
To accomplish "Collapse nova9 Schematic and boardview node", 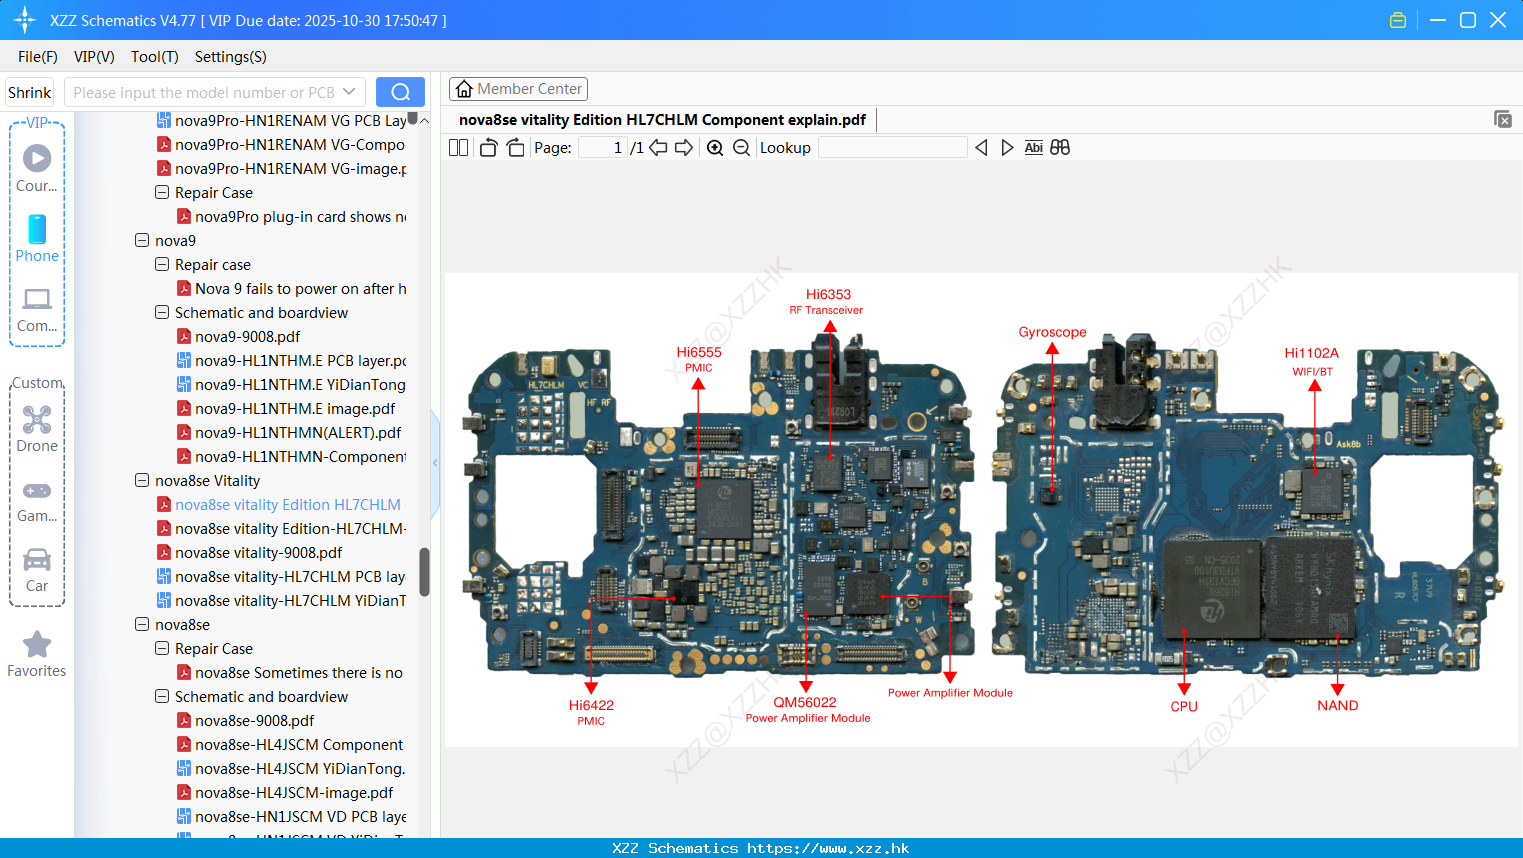I will point(162,312).
